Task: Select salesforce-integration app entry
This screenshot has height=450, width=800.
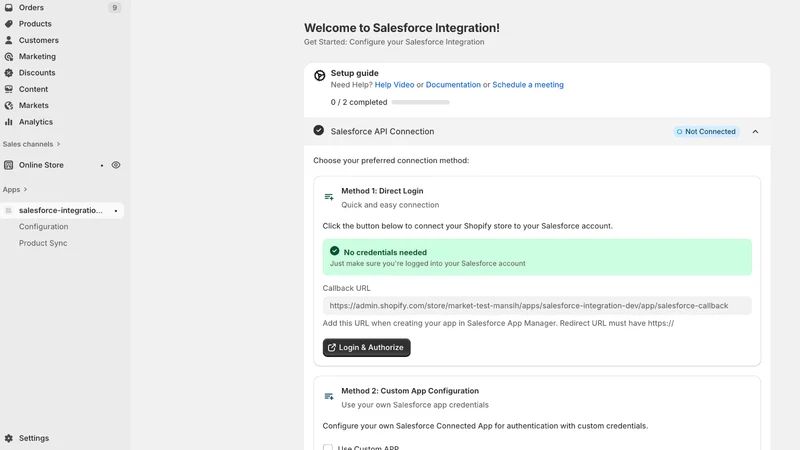Action: pyautogui.click(x=62, y=211)
